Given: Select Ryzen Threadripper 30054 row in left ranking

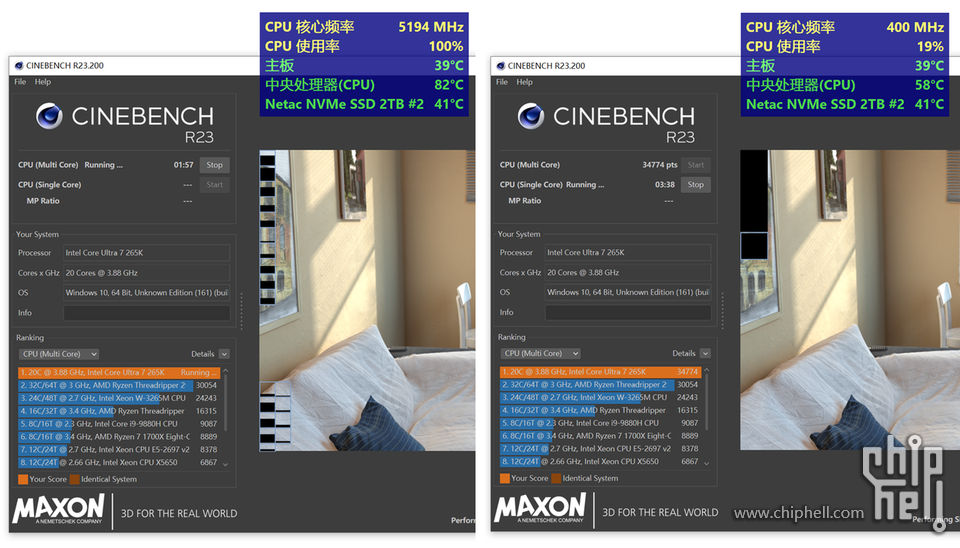Looking at the screenshot, I should 119,385.
